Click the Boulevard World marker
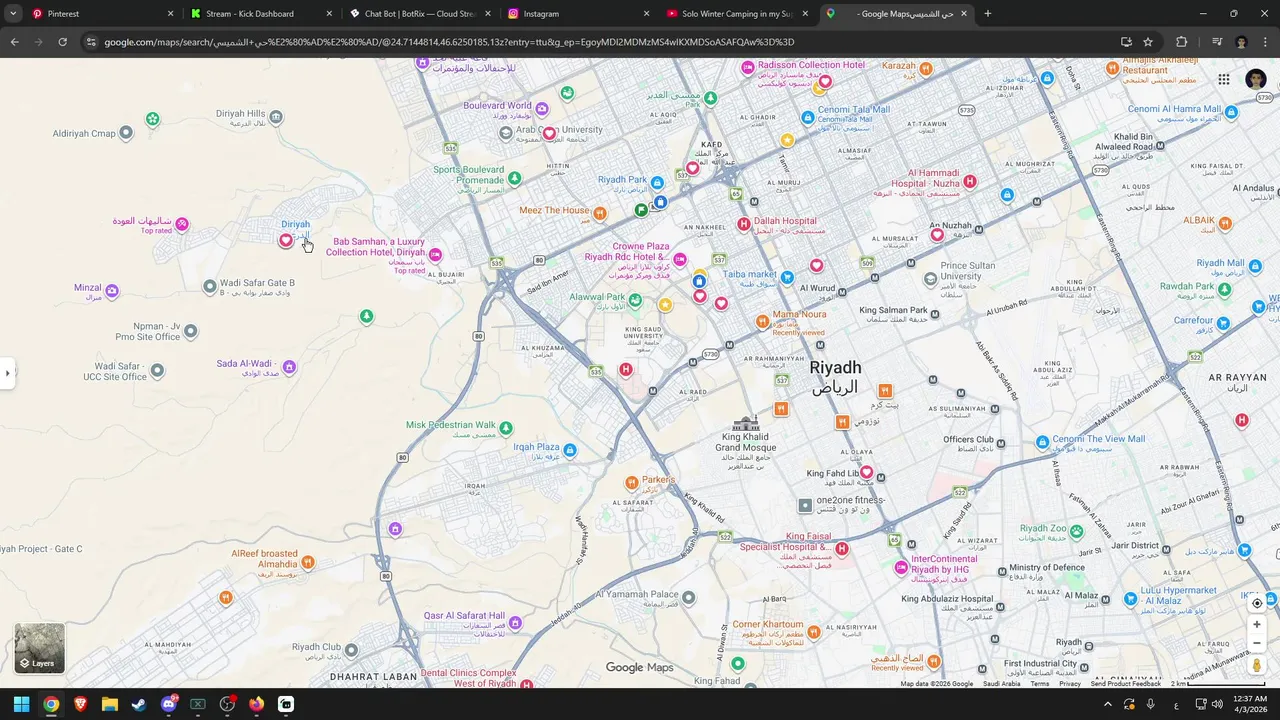Viewport: 1280px width, 720px height. [x=542, y=109]
